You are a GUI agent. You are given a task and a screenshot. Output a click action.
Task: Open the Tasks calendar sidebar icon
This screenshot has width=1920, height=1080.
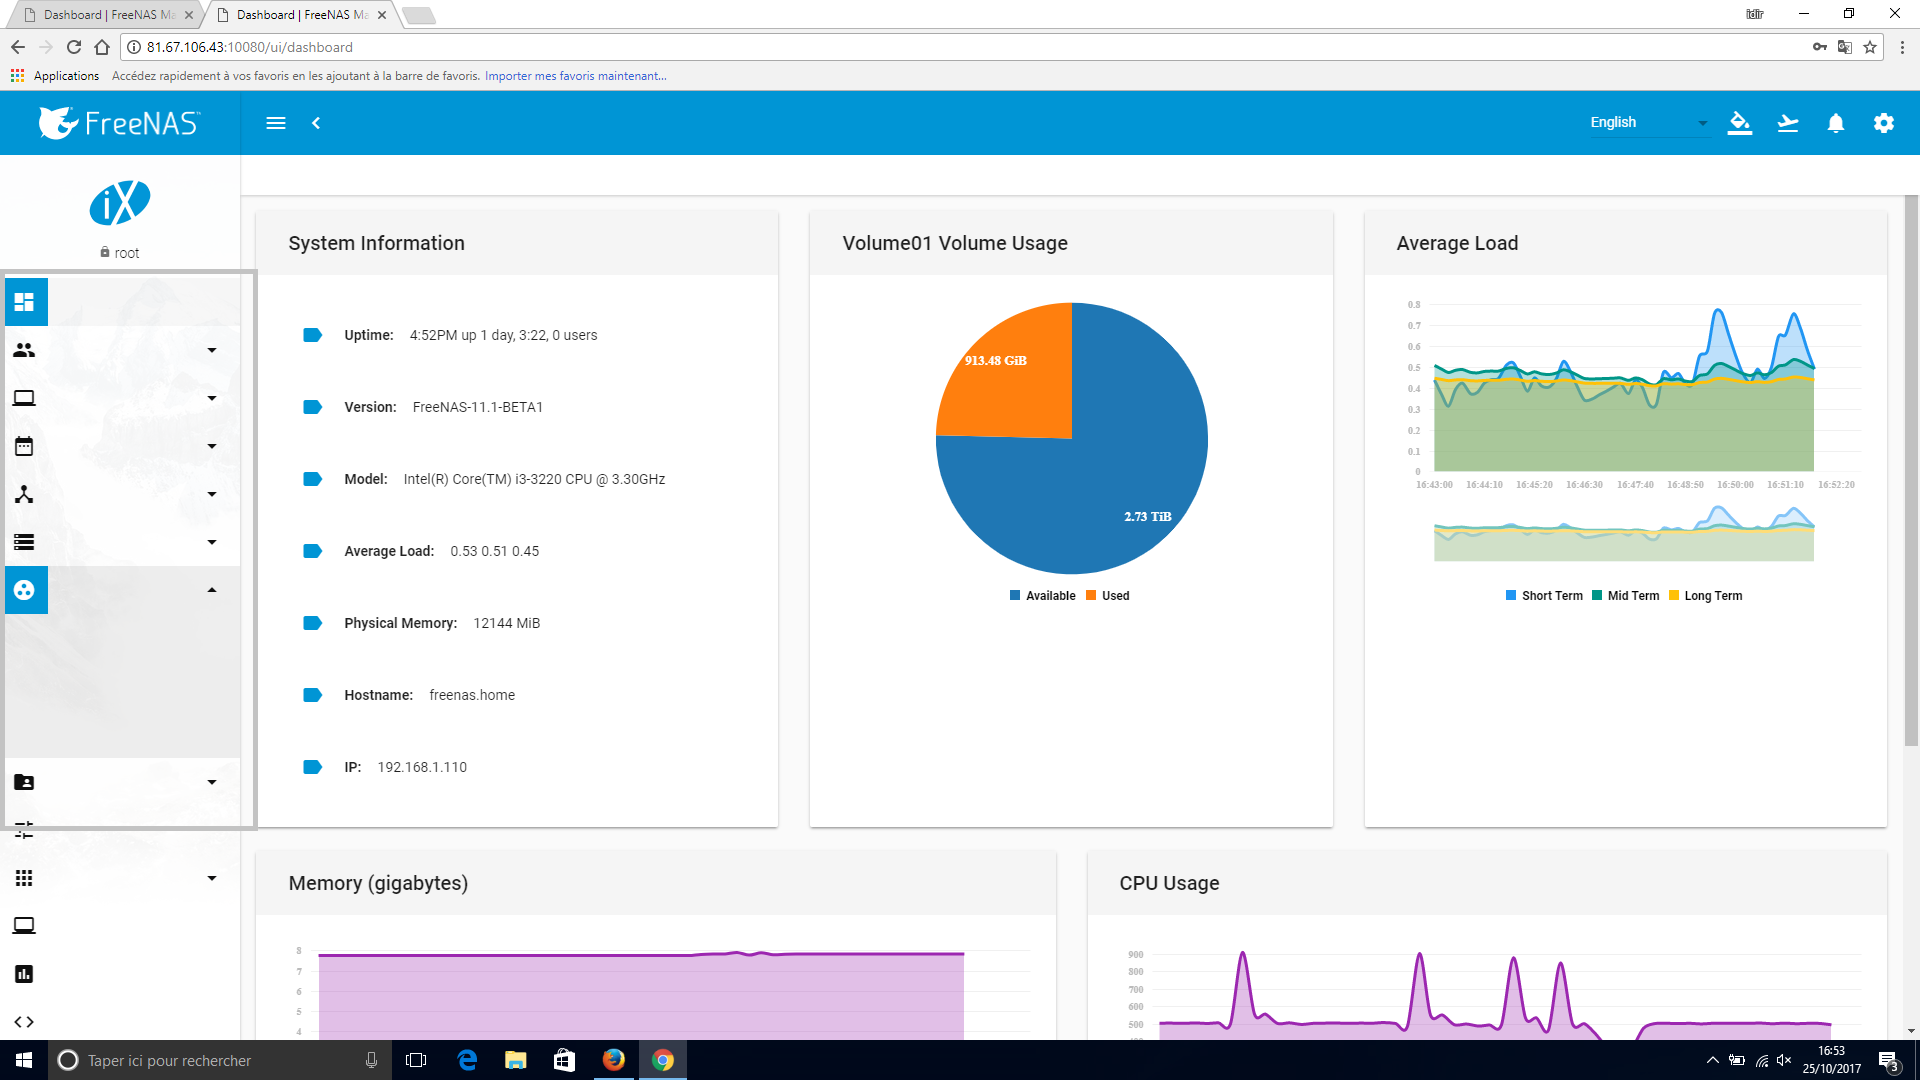(x=25, y=446)
